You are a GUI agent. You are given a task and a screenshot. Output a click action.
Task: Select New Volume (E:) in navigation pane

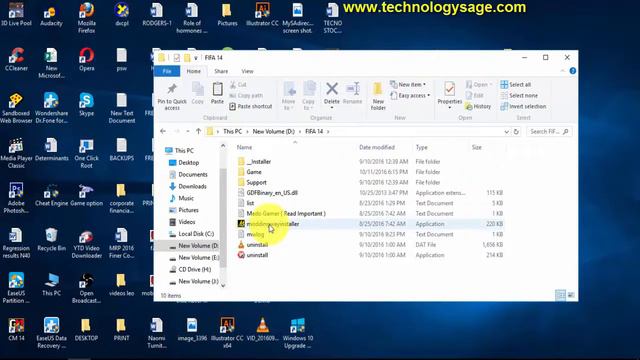(198, 258)
